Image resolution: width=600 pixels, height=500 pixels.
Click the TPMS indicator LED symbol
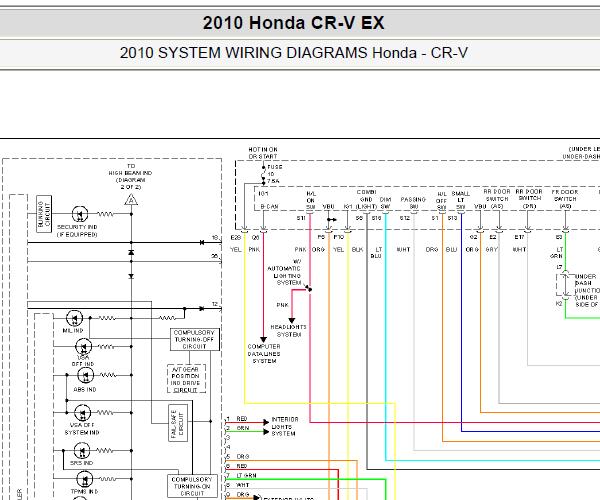click(85, 479)
